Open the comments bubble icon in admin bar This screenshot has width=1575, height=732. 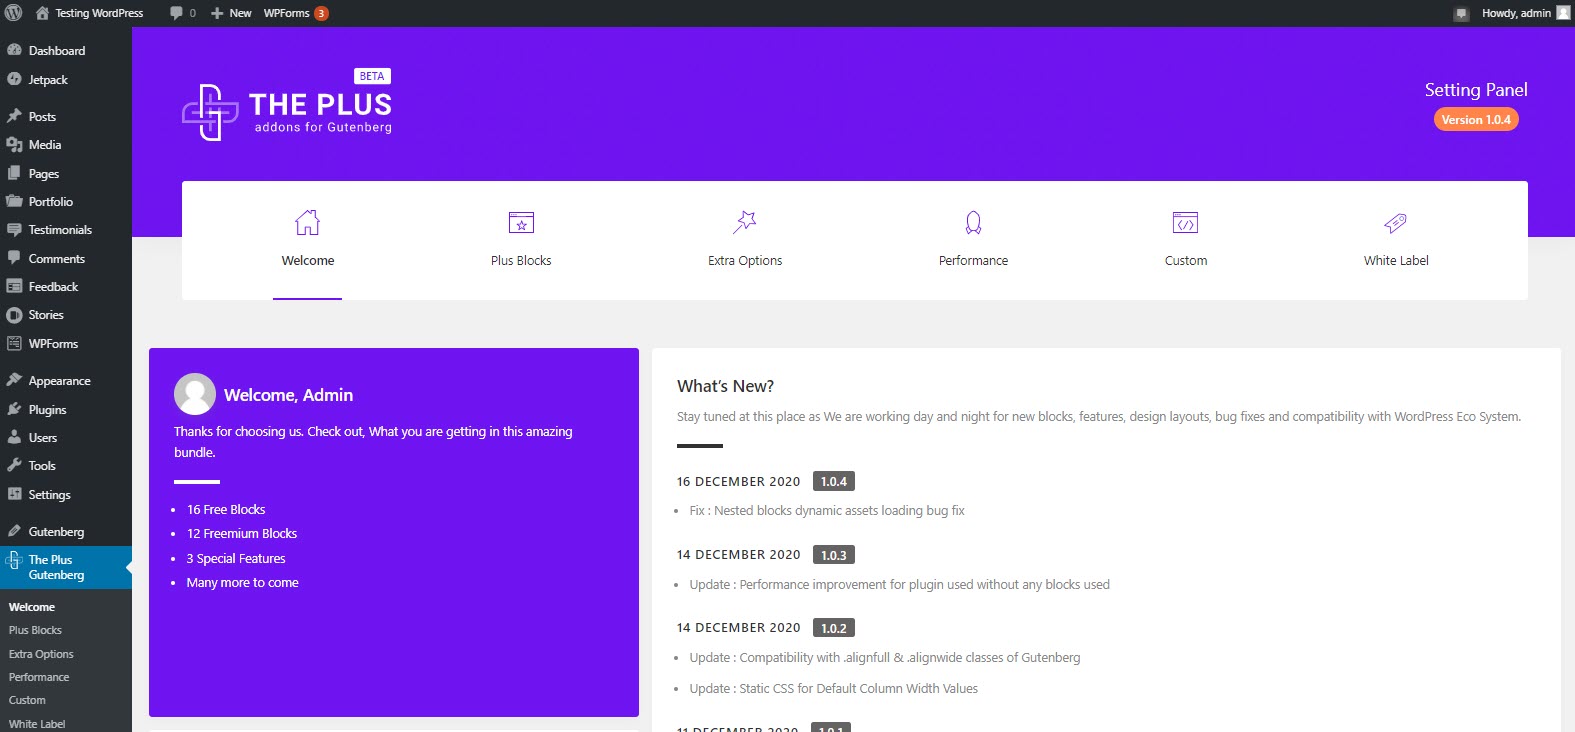point(176,13)
